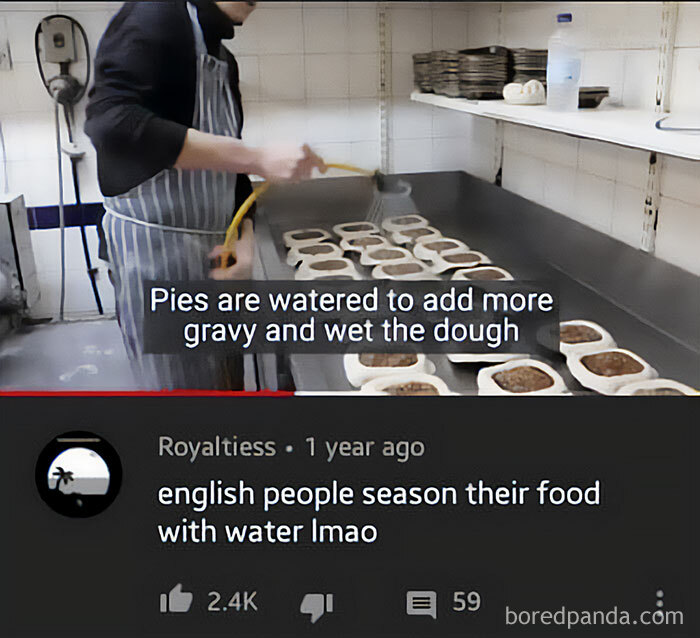700x638 pixels.
Task: Seek to the unplayed white progress portion
Action: 496,393
